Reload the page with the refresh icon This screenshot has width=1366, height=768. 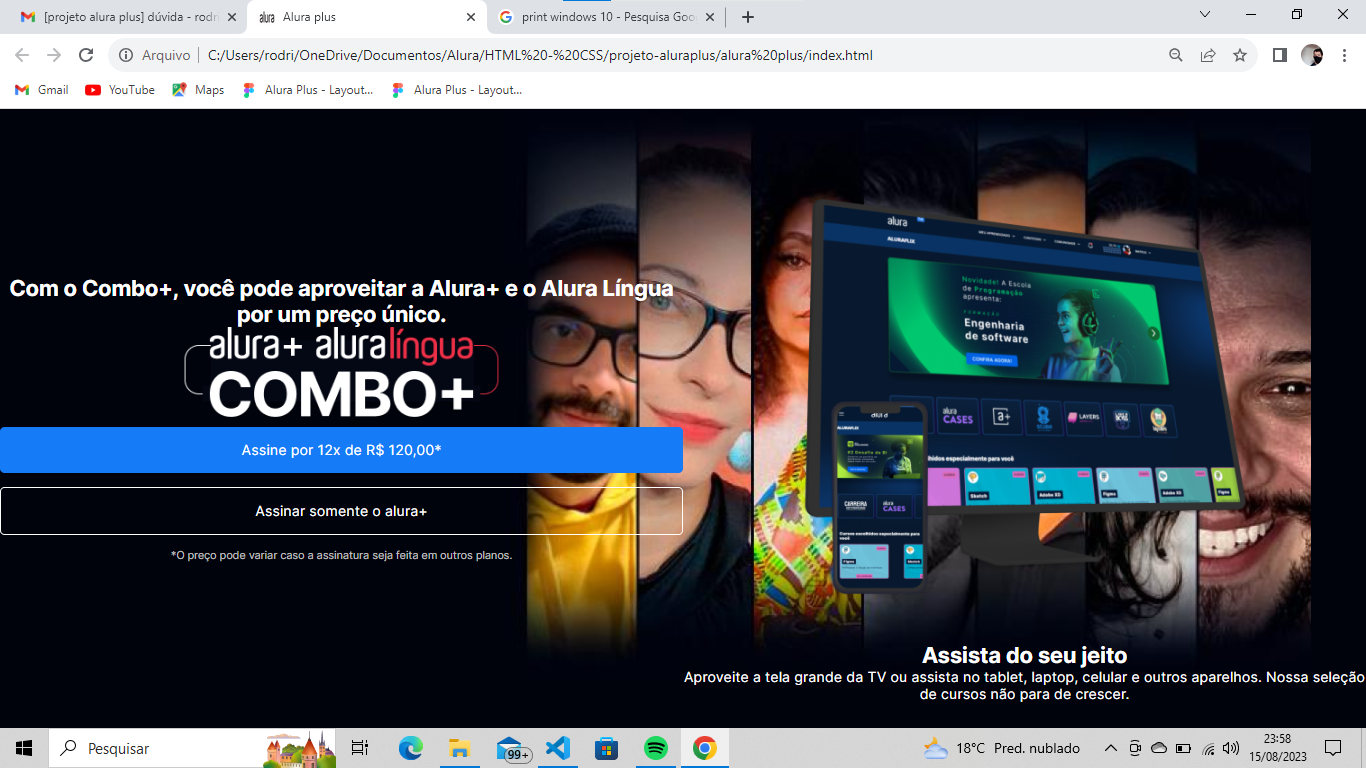[x=86, y=55]
